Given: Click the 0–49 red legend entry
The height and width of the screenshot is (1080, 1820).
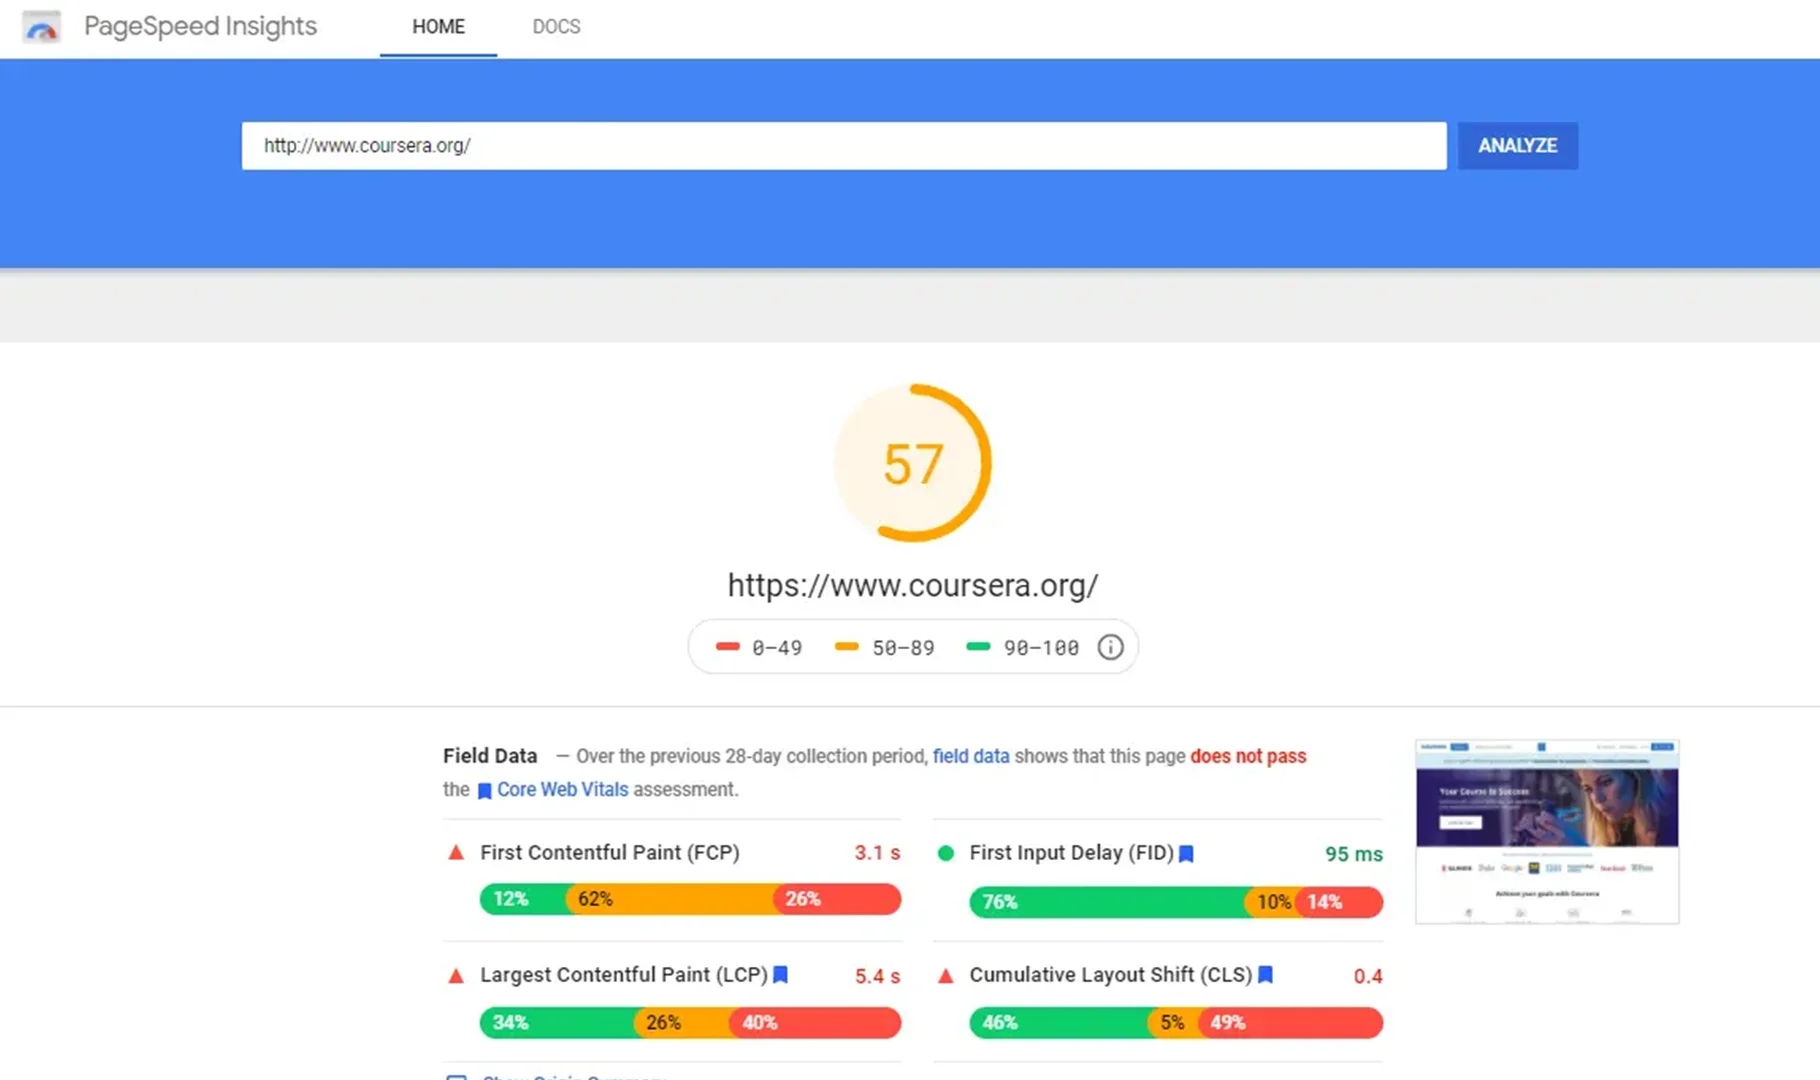Looking at the screenshot, I should pyautogui.click(x=759, y=648).
